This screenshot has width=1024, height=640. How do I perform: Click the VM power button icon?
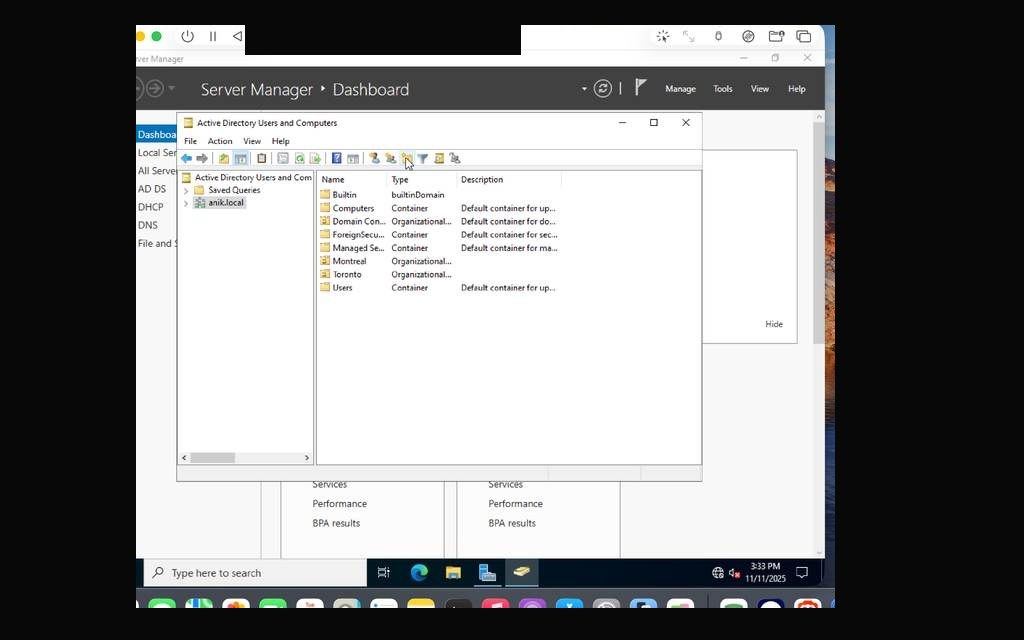point(187,37)
